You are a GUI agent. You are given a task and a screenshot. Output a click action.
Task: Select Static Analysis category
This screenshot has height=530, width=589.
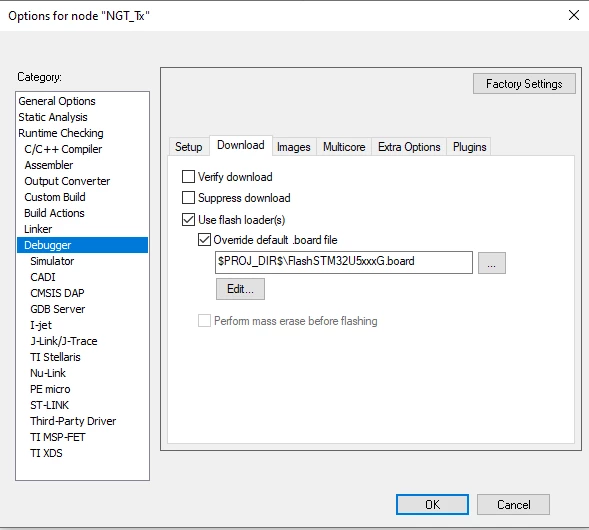coord(82,117)
